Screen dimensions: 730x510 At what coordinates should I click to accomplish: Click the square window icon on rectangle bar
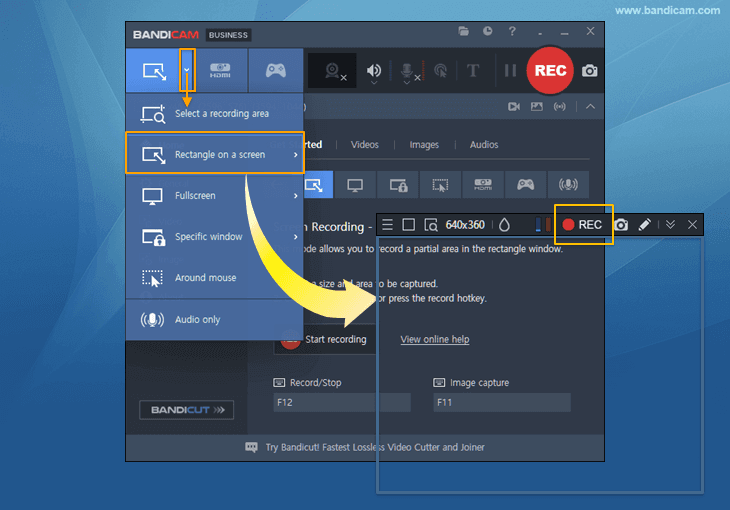point(408,225)
